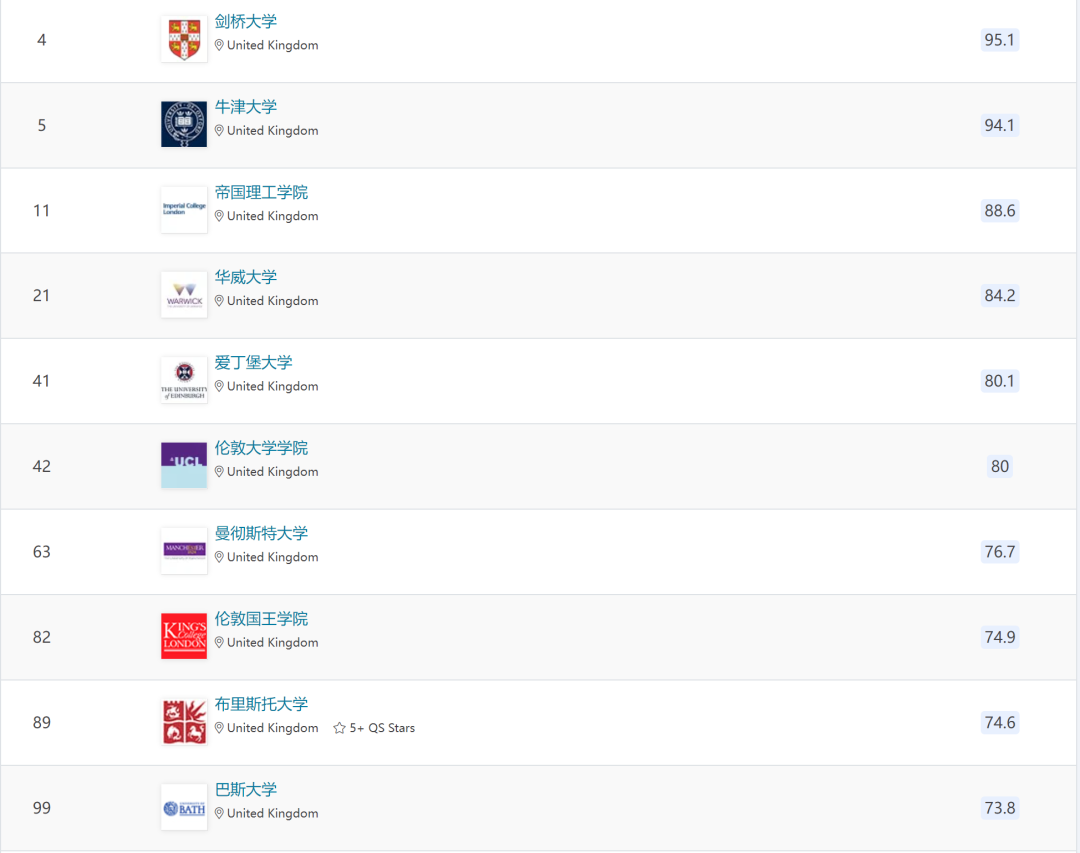The width and height of the screenshot is (1080, 853).
Task: Select rank number 63
Action: point(41,552)
